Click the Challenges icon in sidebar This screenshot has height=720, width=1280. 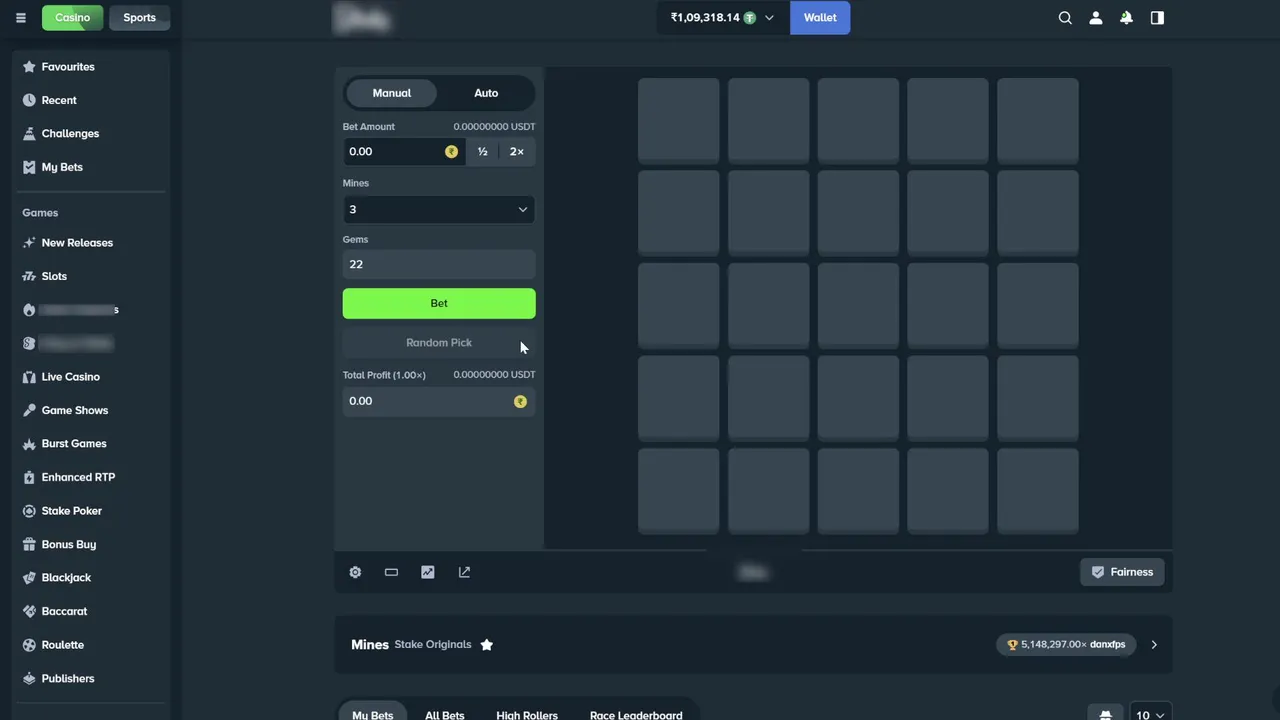coord(29,134)
